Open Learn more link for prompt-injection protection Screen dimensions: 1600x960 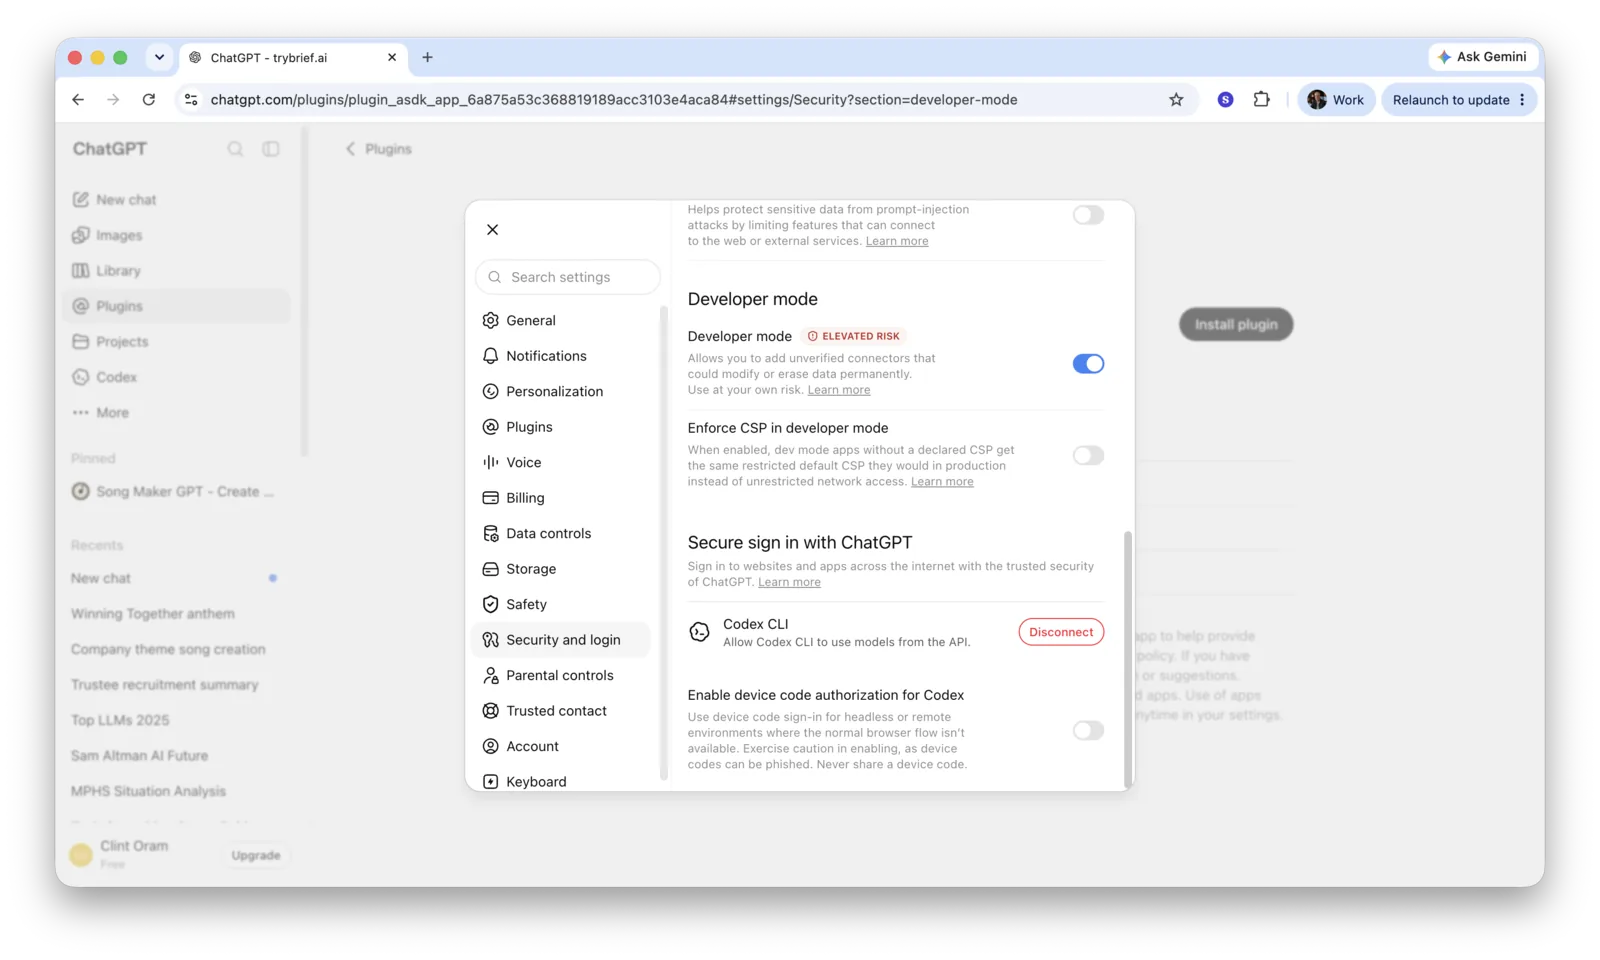pyautogui.click(x=897, y=241)
